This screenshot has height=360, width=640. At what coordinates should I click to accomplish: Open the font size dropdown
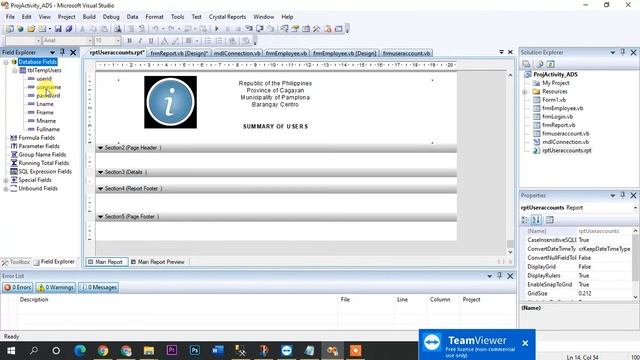pyautogui.click(x=118, y=40)
